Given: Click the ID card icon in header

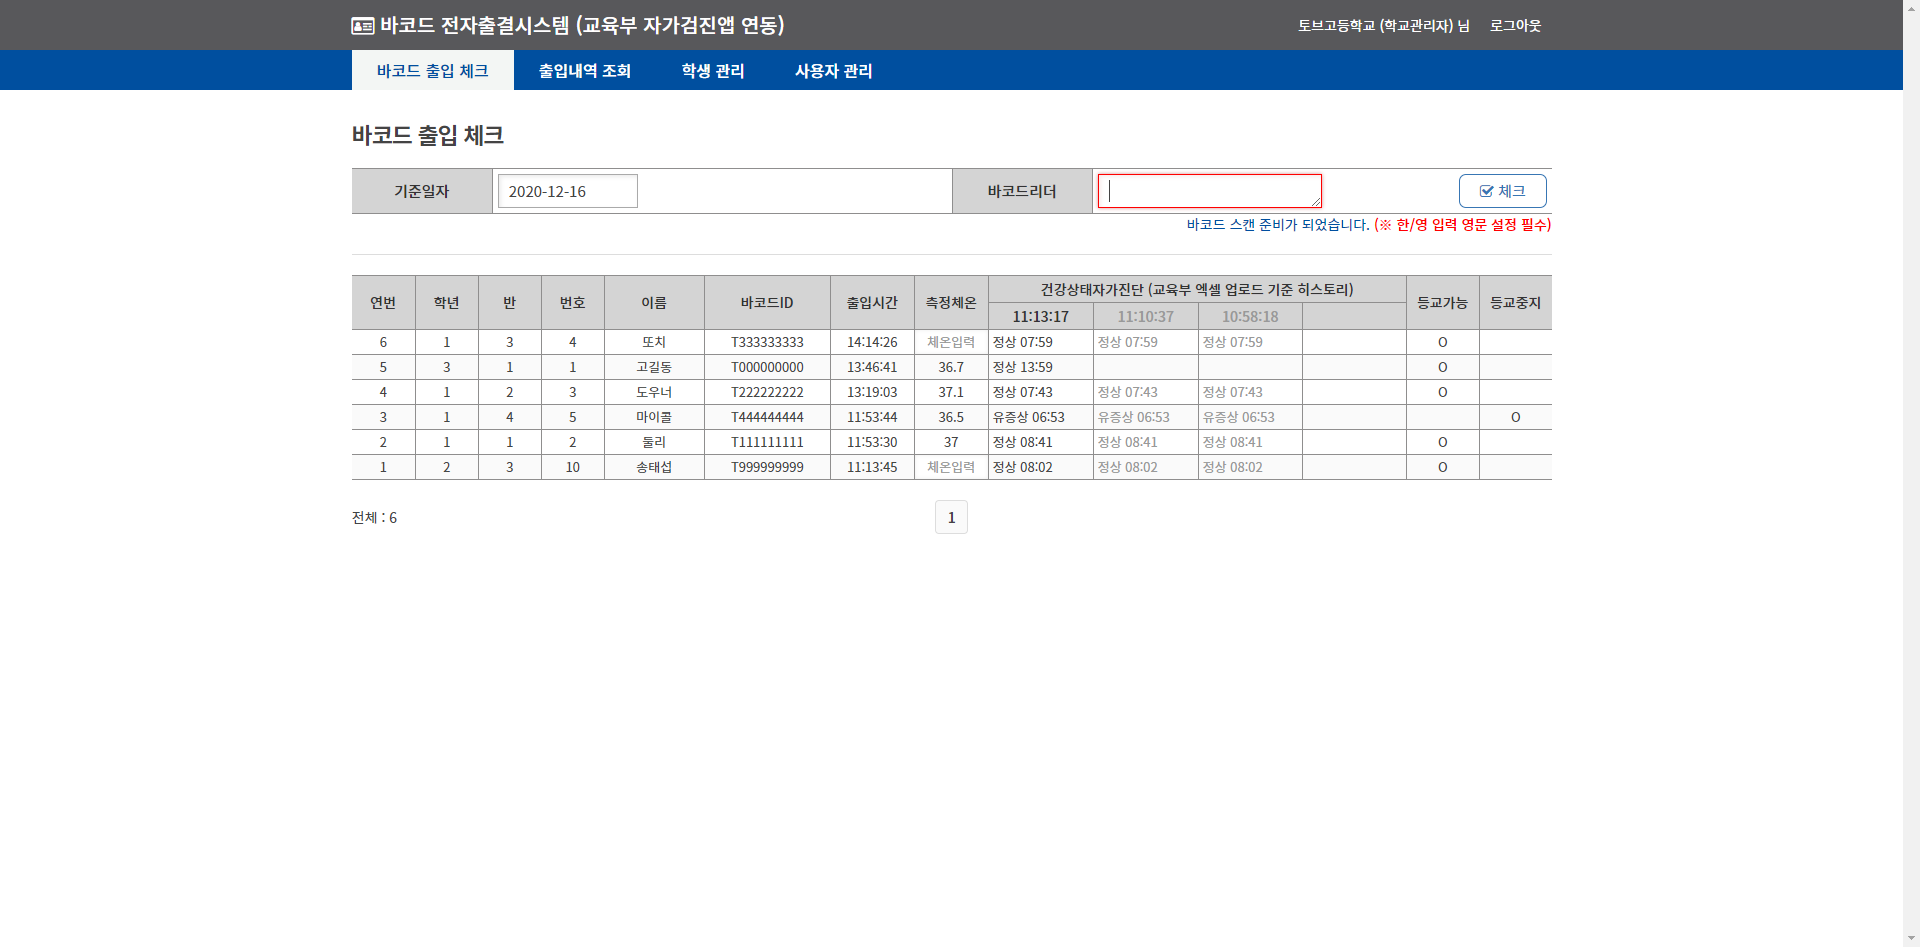Looking at the screenshot, I should coord(363,26).
